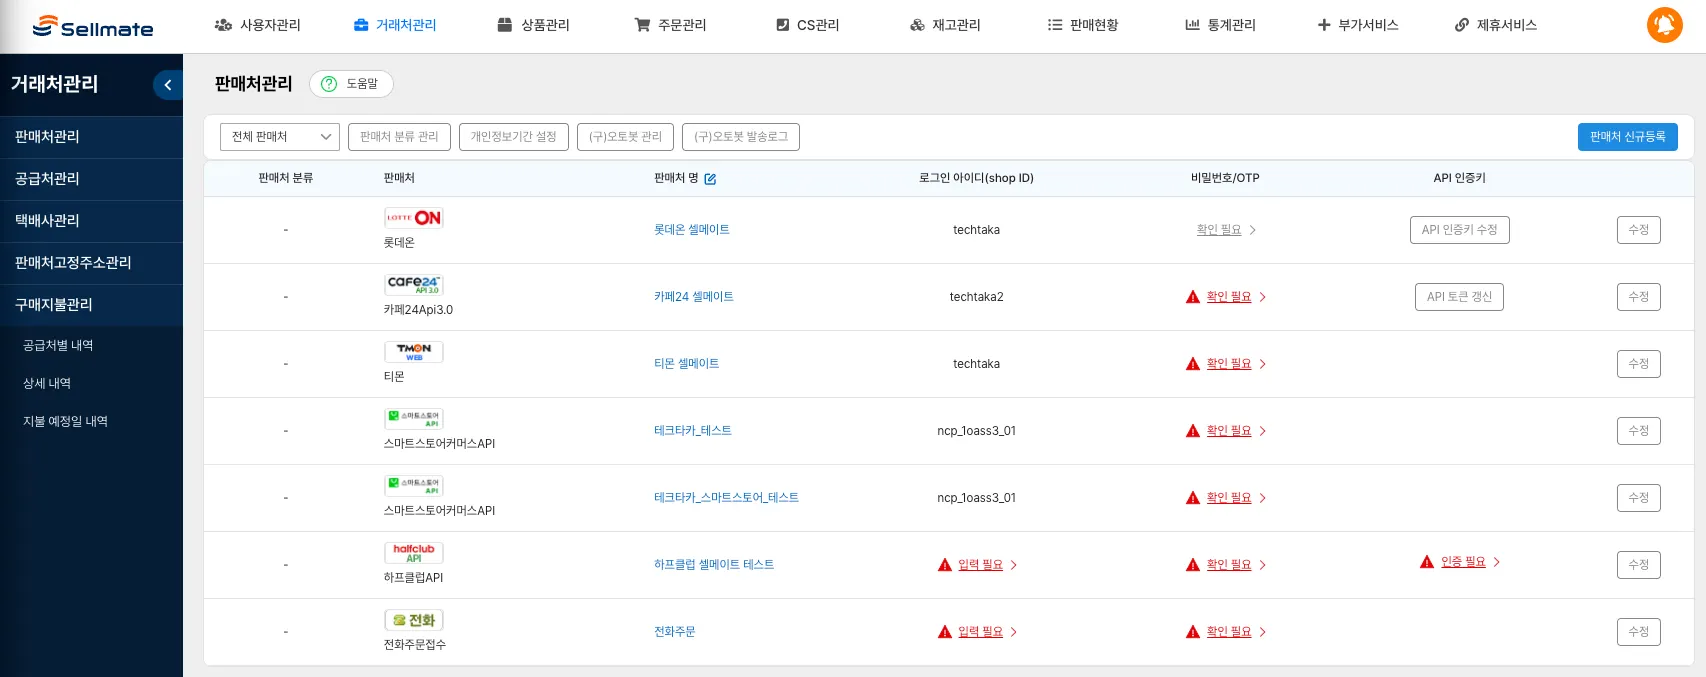Open 전화주문 link
The height and width of the screenshot is (677, 1706).
pyautogui.click(x=675, y=632)
